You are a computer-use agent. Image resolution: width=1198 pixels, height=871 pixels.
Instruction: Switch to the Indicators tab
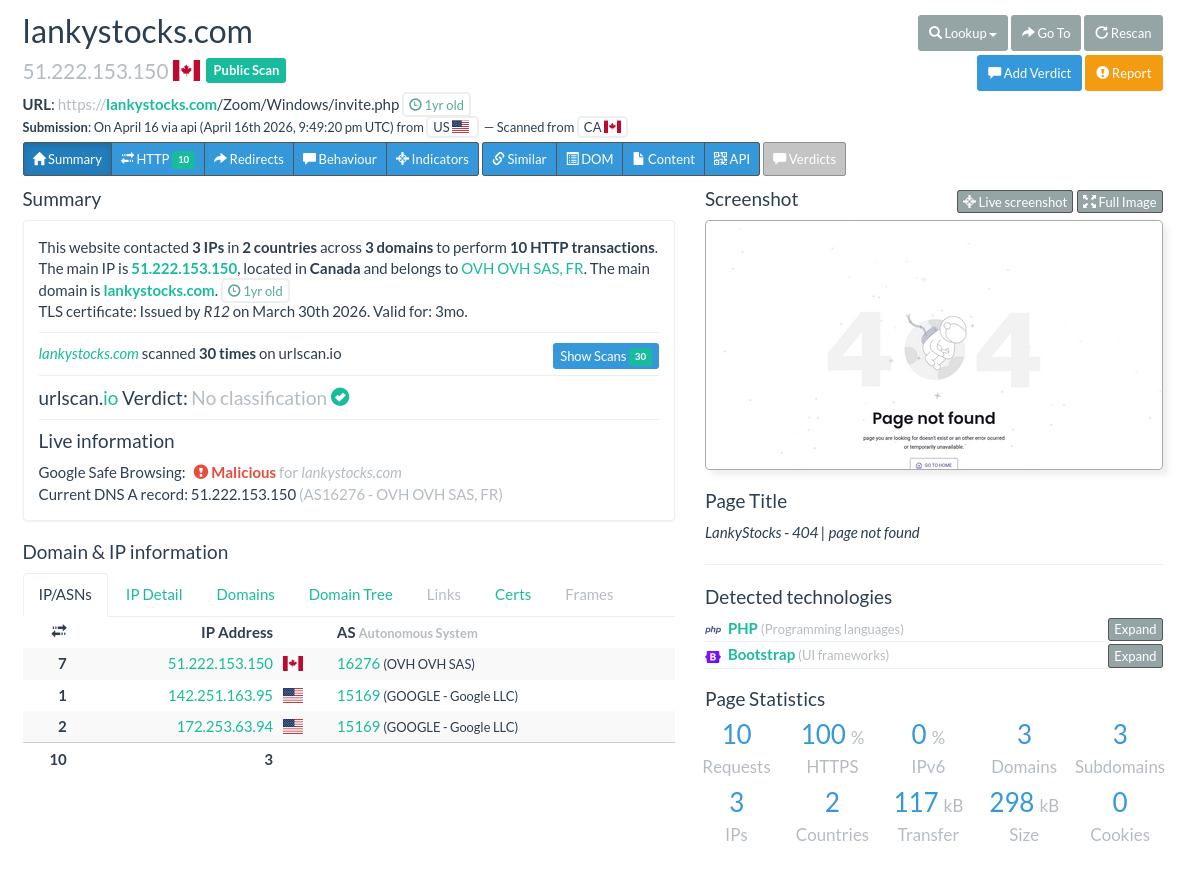[x=432, y=159]
